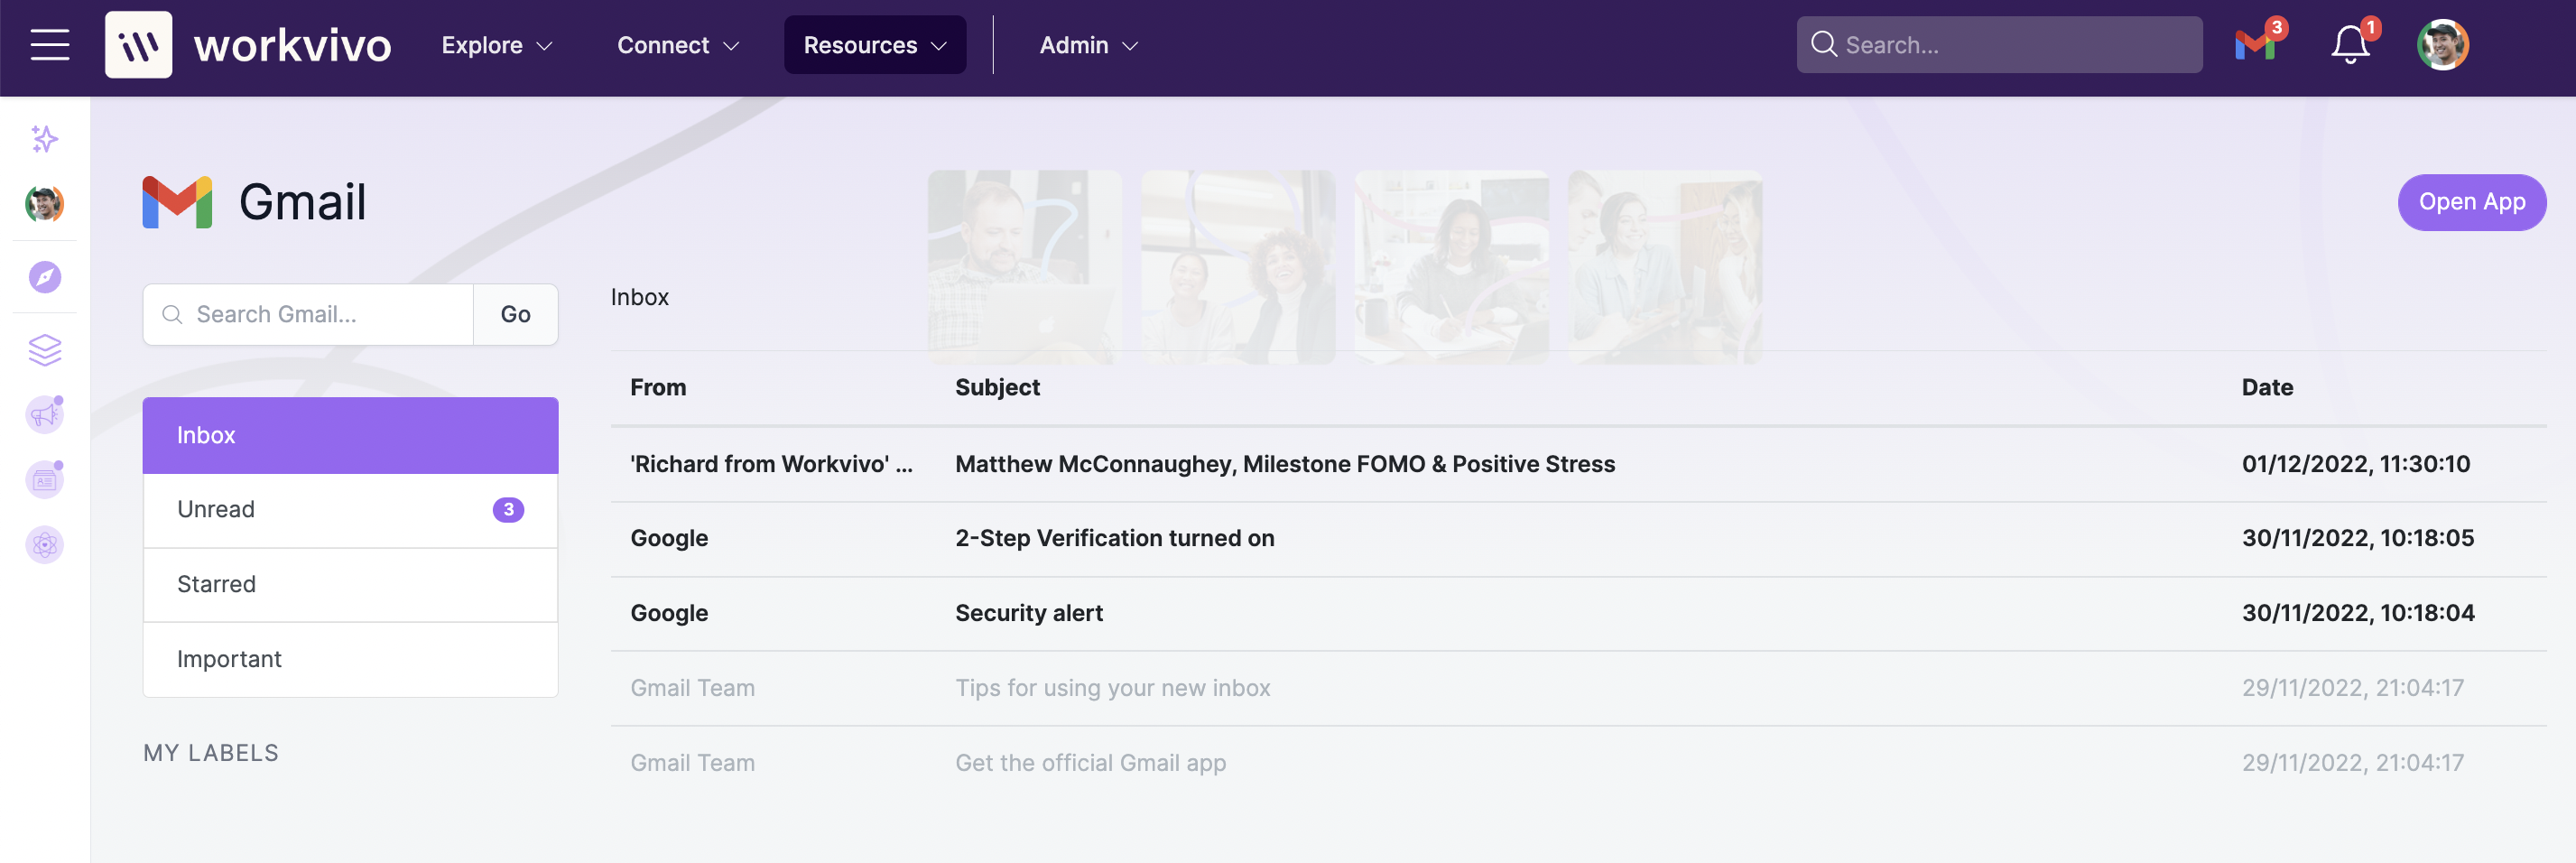Click the Date column header
This screenshot has height=863, width=2576.
[x=2267, y=388]
